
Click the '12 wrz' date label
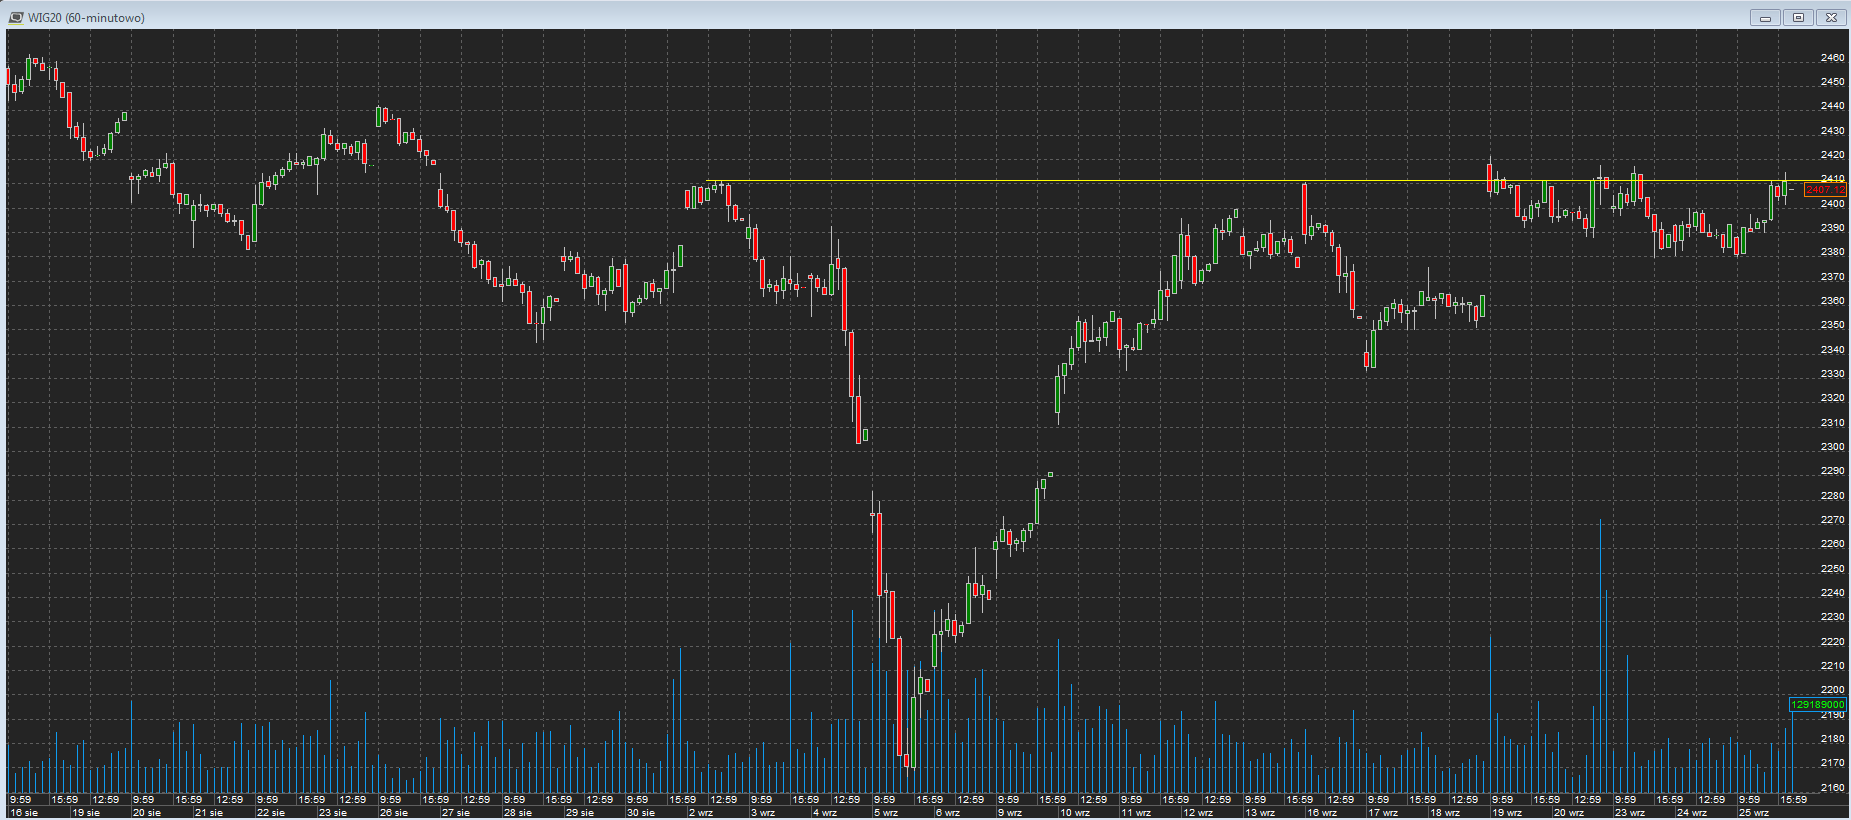pyautogui.click(x=1198, y=813)
